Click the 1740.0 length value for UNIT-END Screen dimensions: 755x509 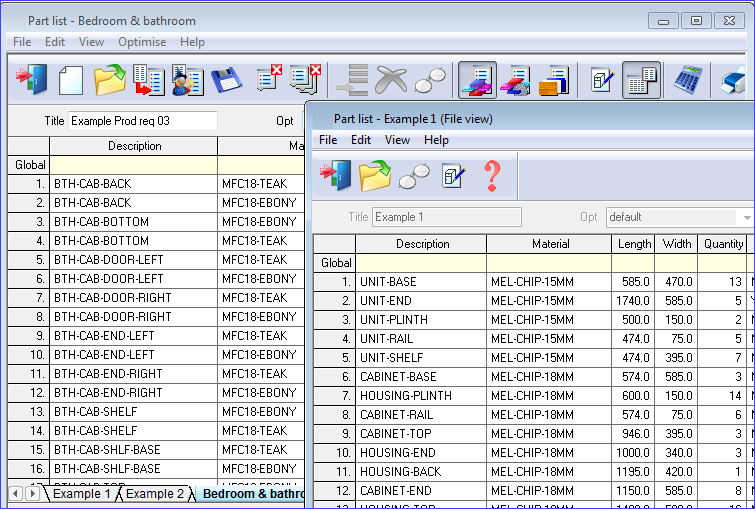pos(633,301)
